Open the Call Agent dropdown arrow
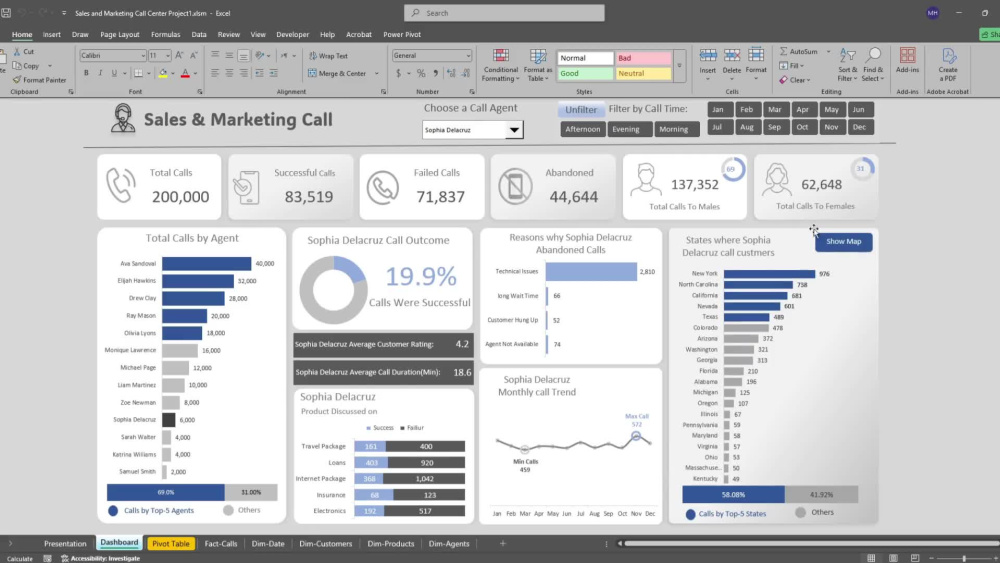Image resolution: width=1000 pixels, height=563 pixels. (x=514, y=130)
